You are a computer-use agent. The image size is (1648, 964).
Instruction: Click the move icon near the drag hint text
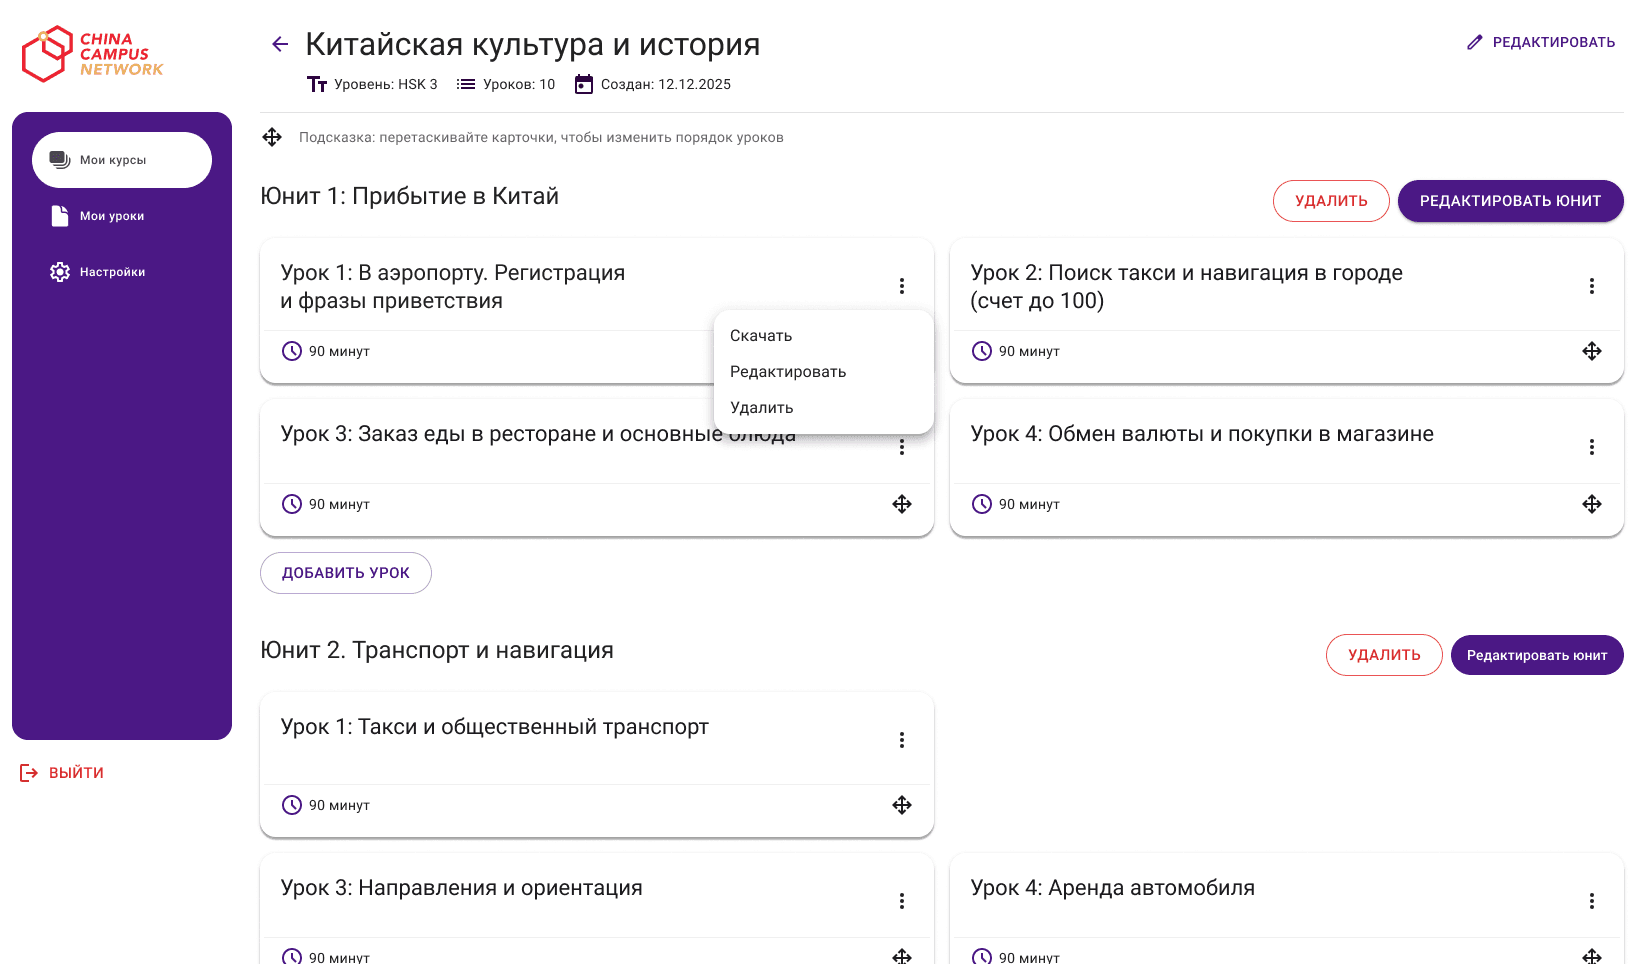click(x=272, y=137)
